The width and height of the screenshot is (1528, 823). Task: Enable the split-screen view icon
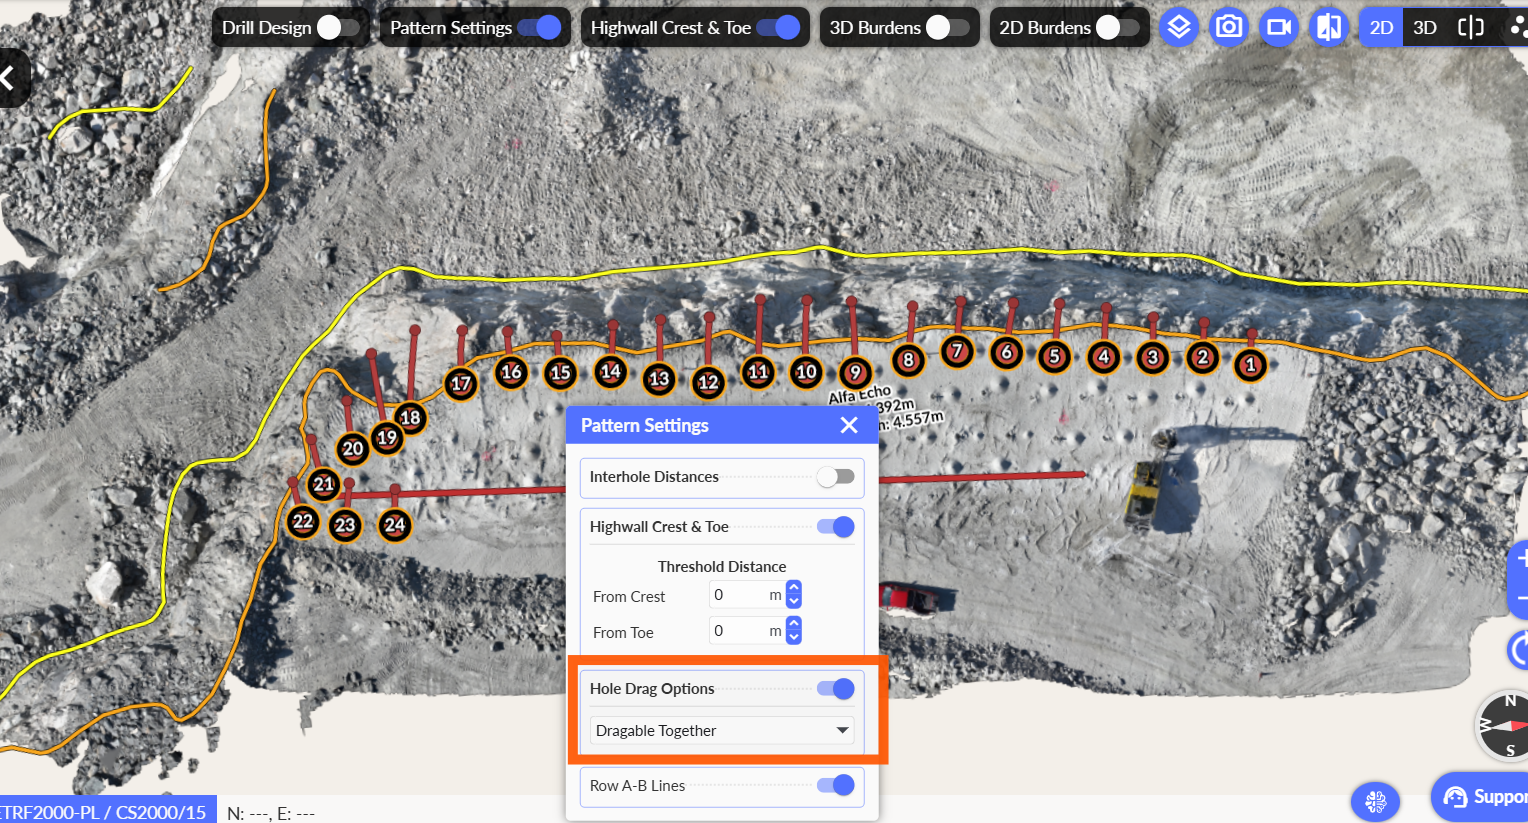click(x=1470, y=27)
